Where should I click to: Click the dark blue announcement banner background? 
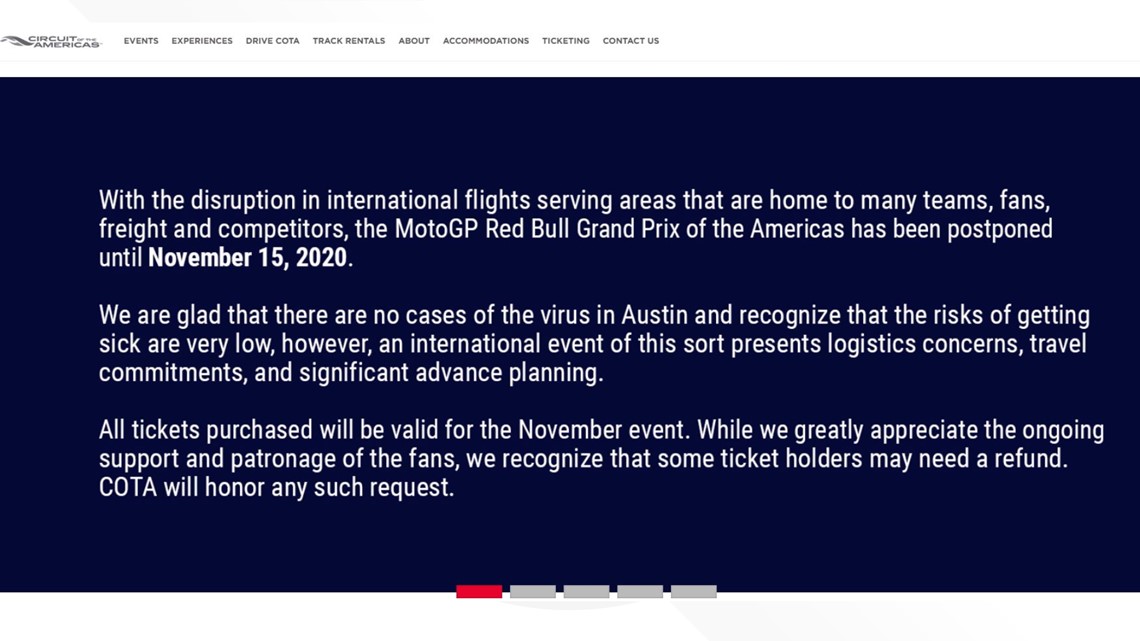(x=570, y=124)
